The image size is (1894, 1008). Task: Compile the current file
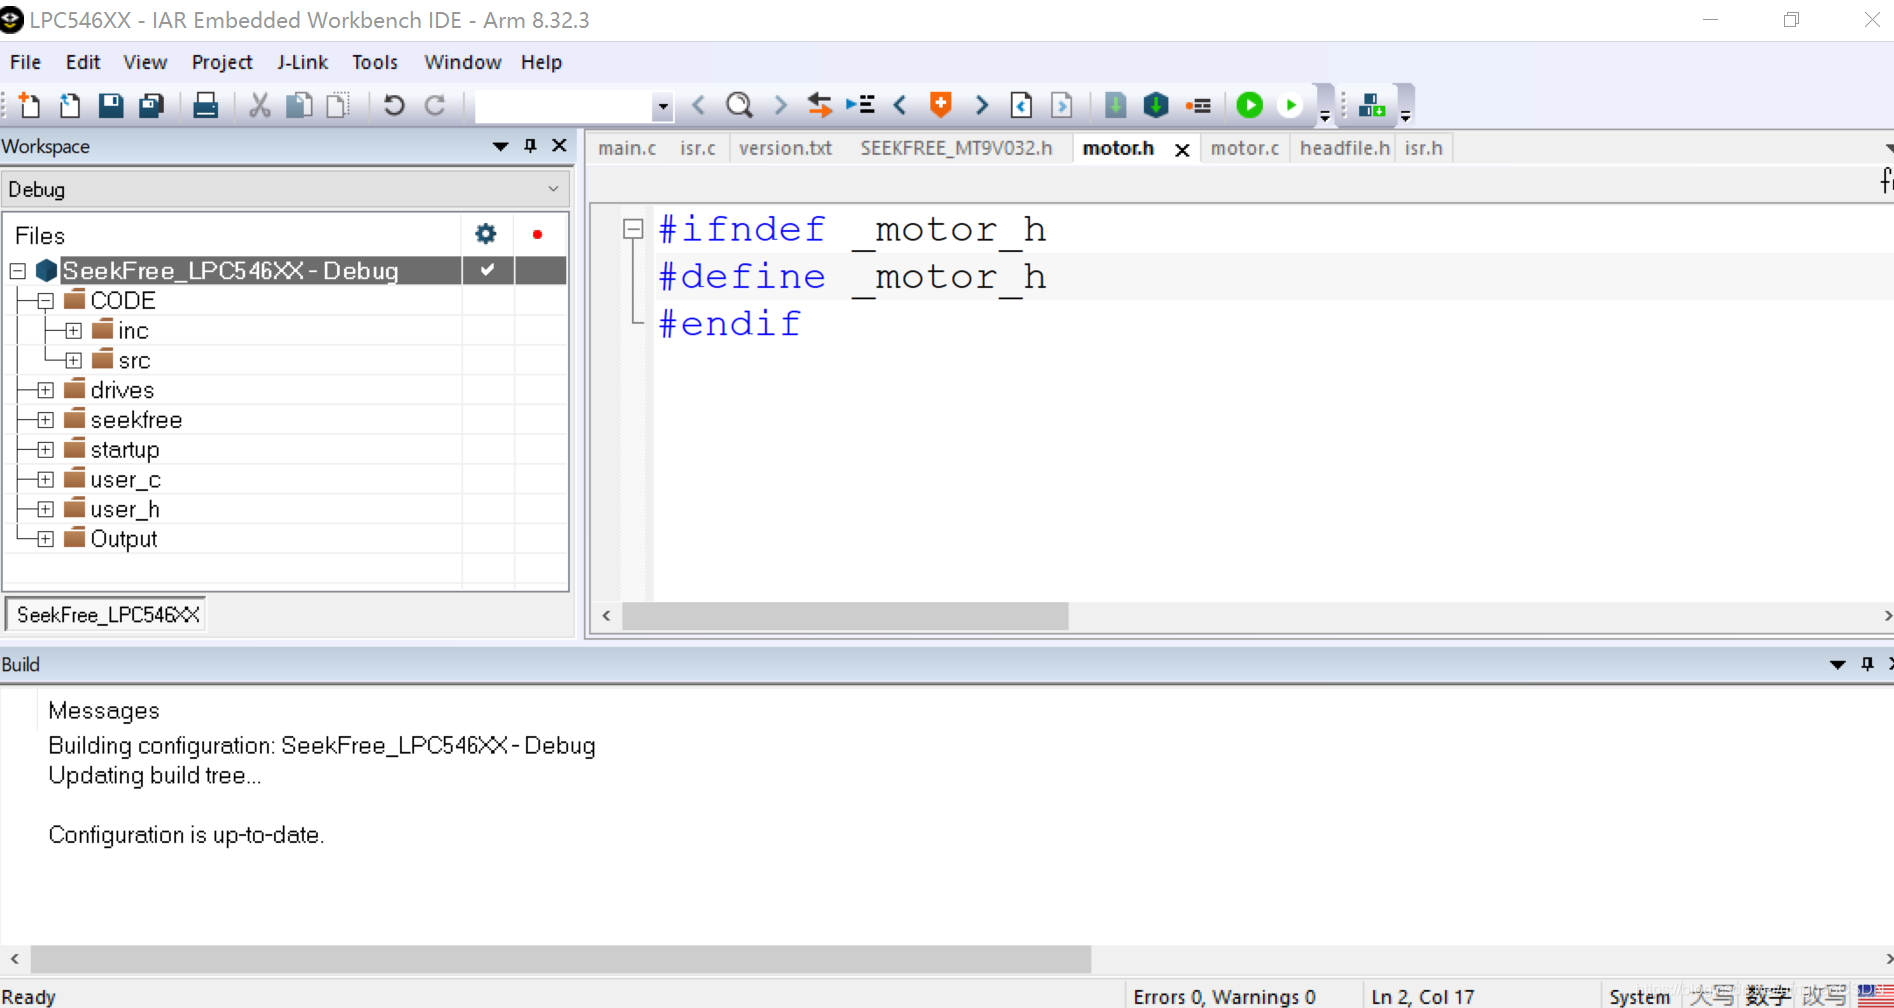tap(1115, 105)
